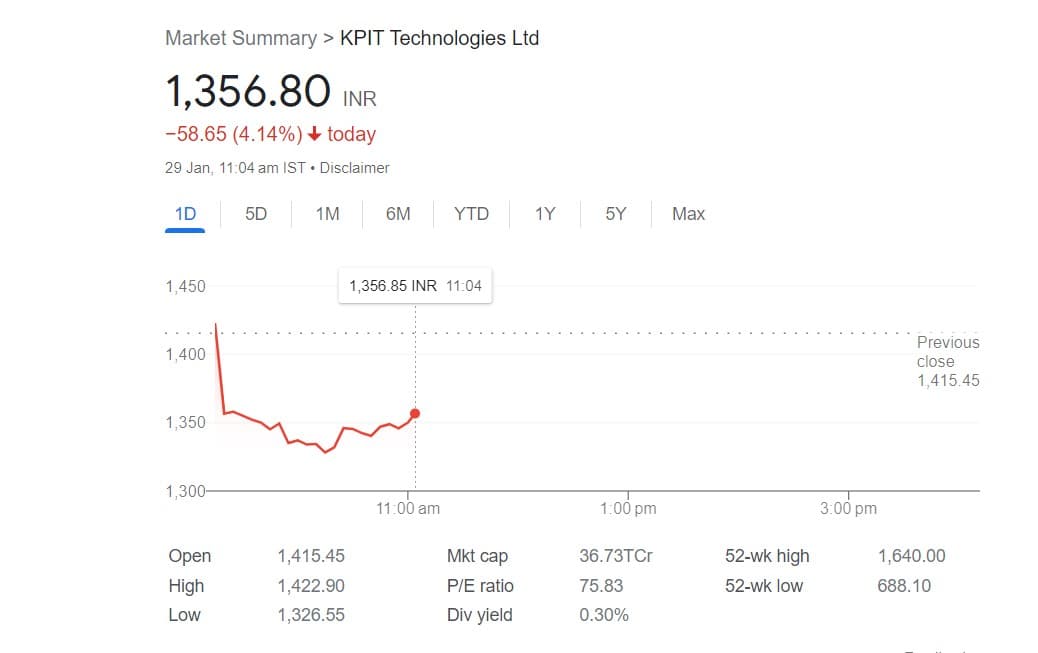
Task: Open the 1M chart range
Action: tap(327, 214)
